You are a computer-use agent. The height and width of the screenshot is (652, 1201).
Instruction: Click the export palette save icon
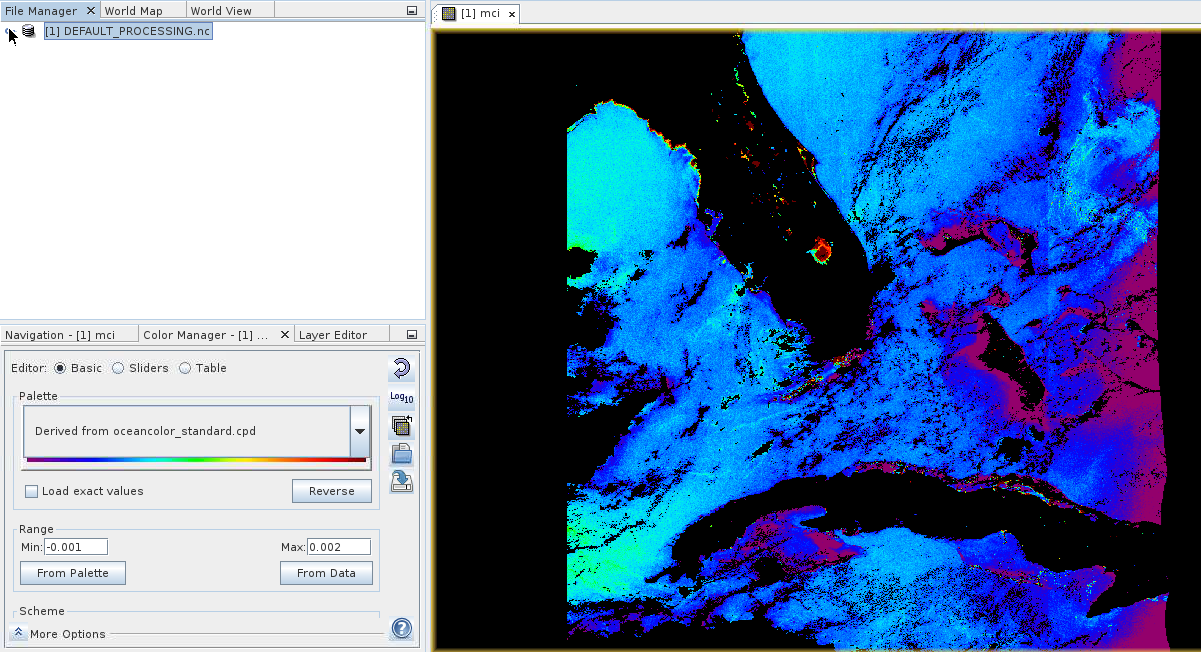pyautogui.click(x=401, y=482)
